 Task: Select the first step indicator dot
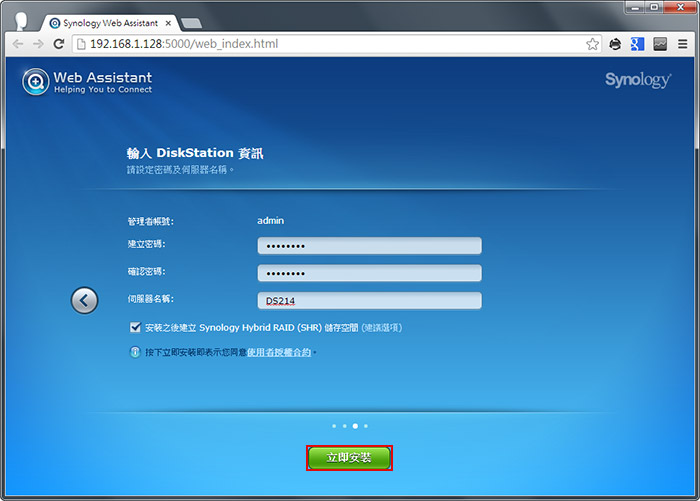tap(334, 426)
